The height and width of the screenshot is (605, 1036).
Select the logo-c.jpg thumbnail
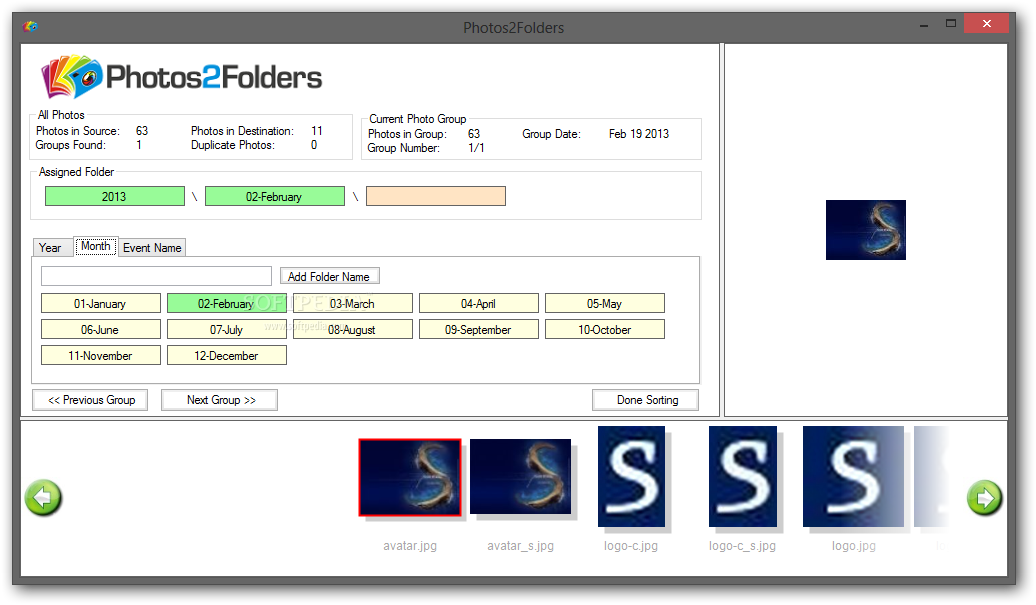pos(632,476)
